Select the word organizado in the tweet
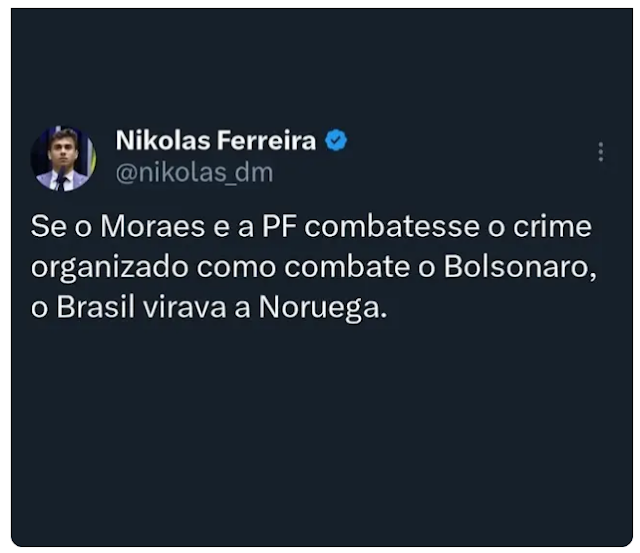640x553 pixels. 110,269
